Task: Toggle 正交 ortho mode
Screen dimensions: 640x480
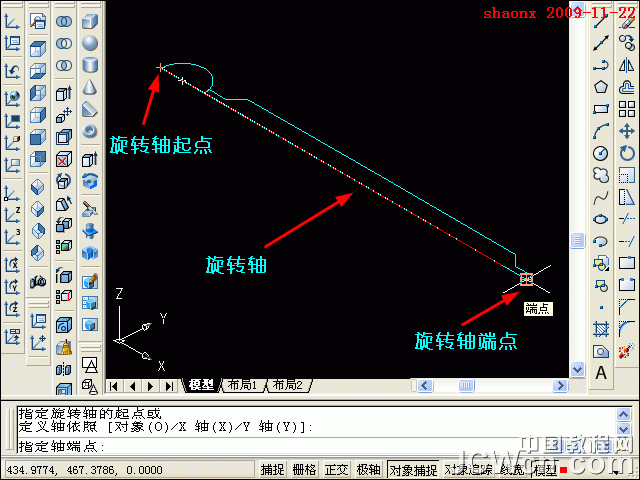Action: click(336, 469)
